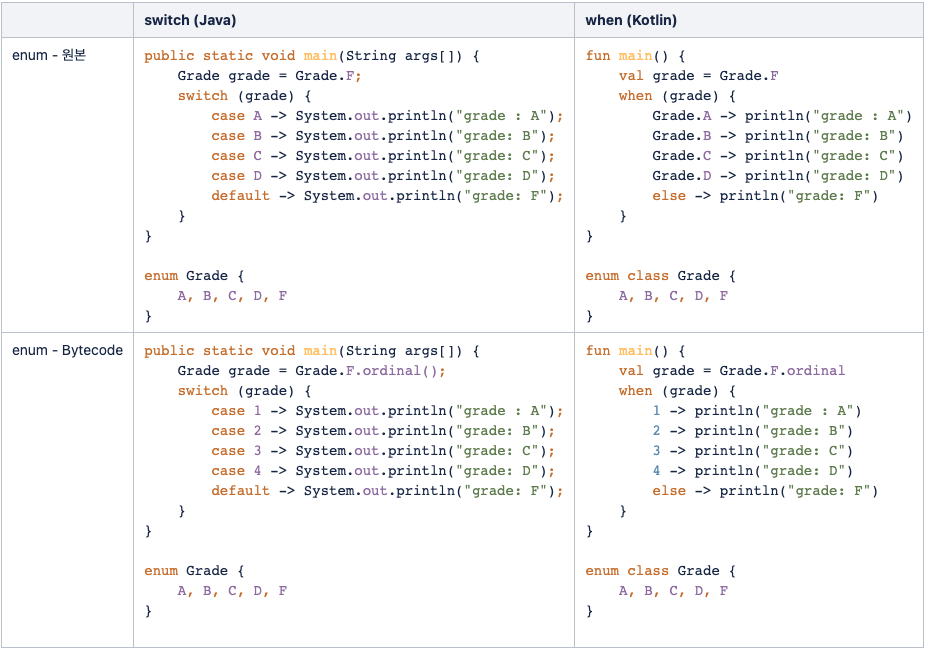
Task: Click the Kotlin line beginning "Grade.A ->"
Action: tap(782, 116)
